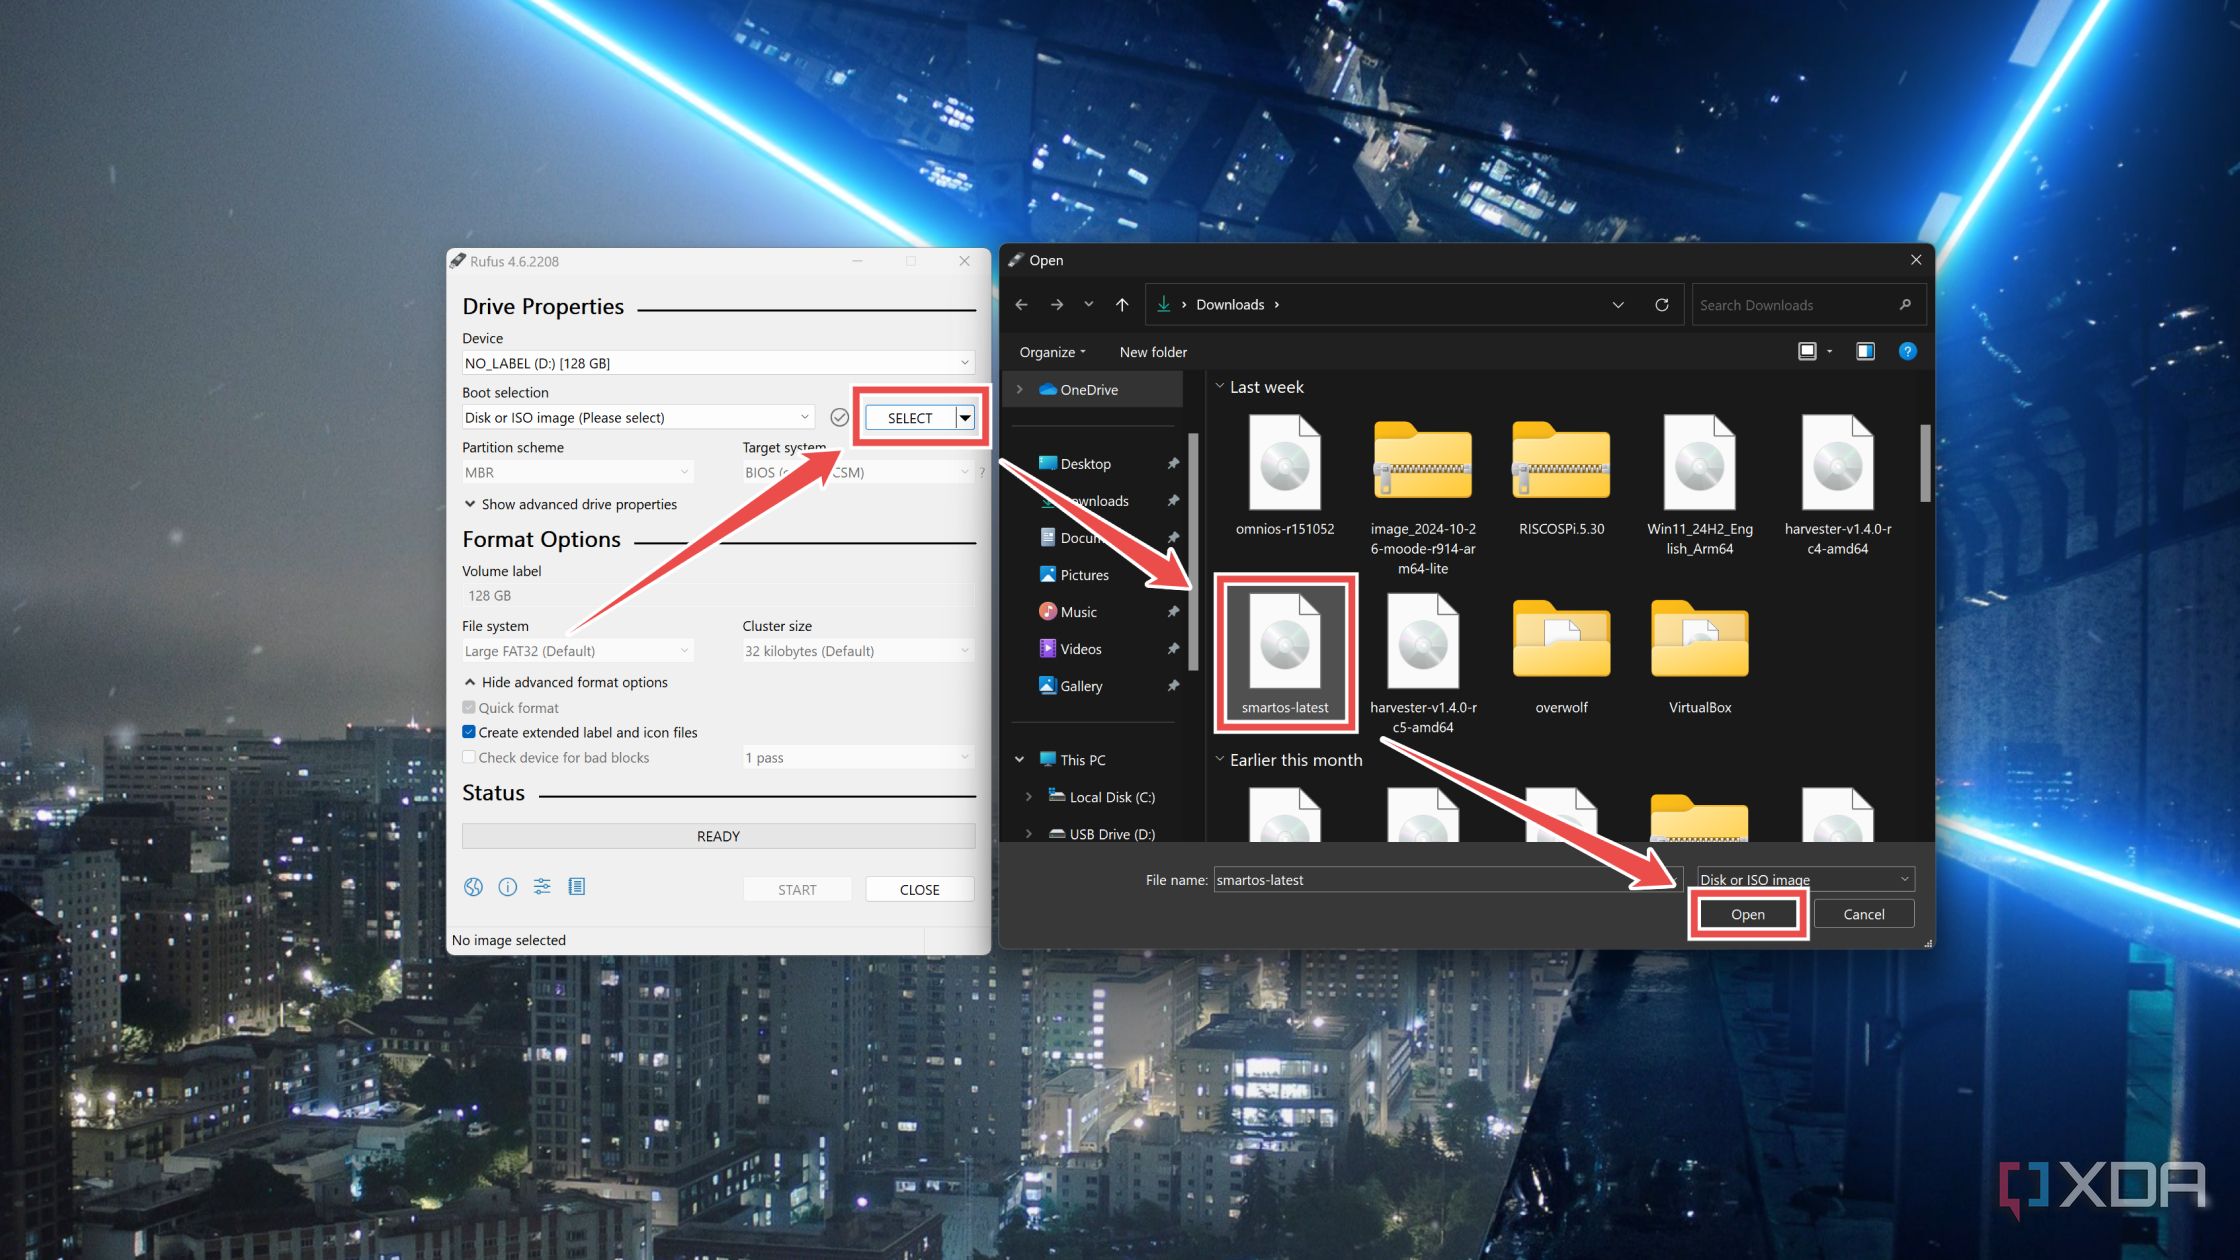The height and width of the screenshot is (1260, 2240).
Task: Uncheck Create extended label and icon files
Action: (468, 731)
